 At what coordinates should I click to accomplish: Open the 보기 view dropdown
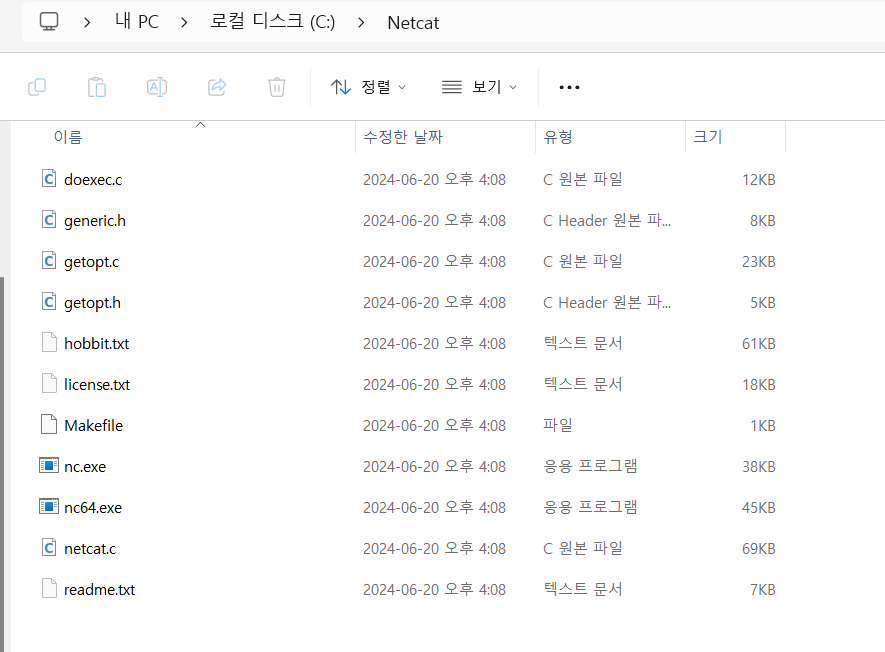479,87
